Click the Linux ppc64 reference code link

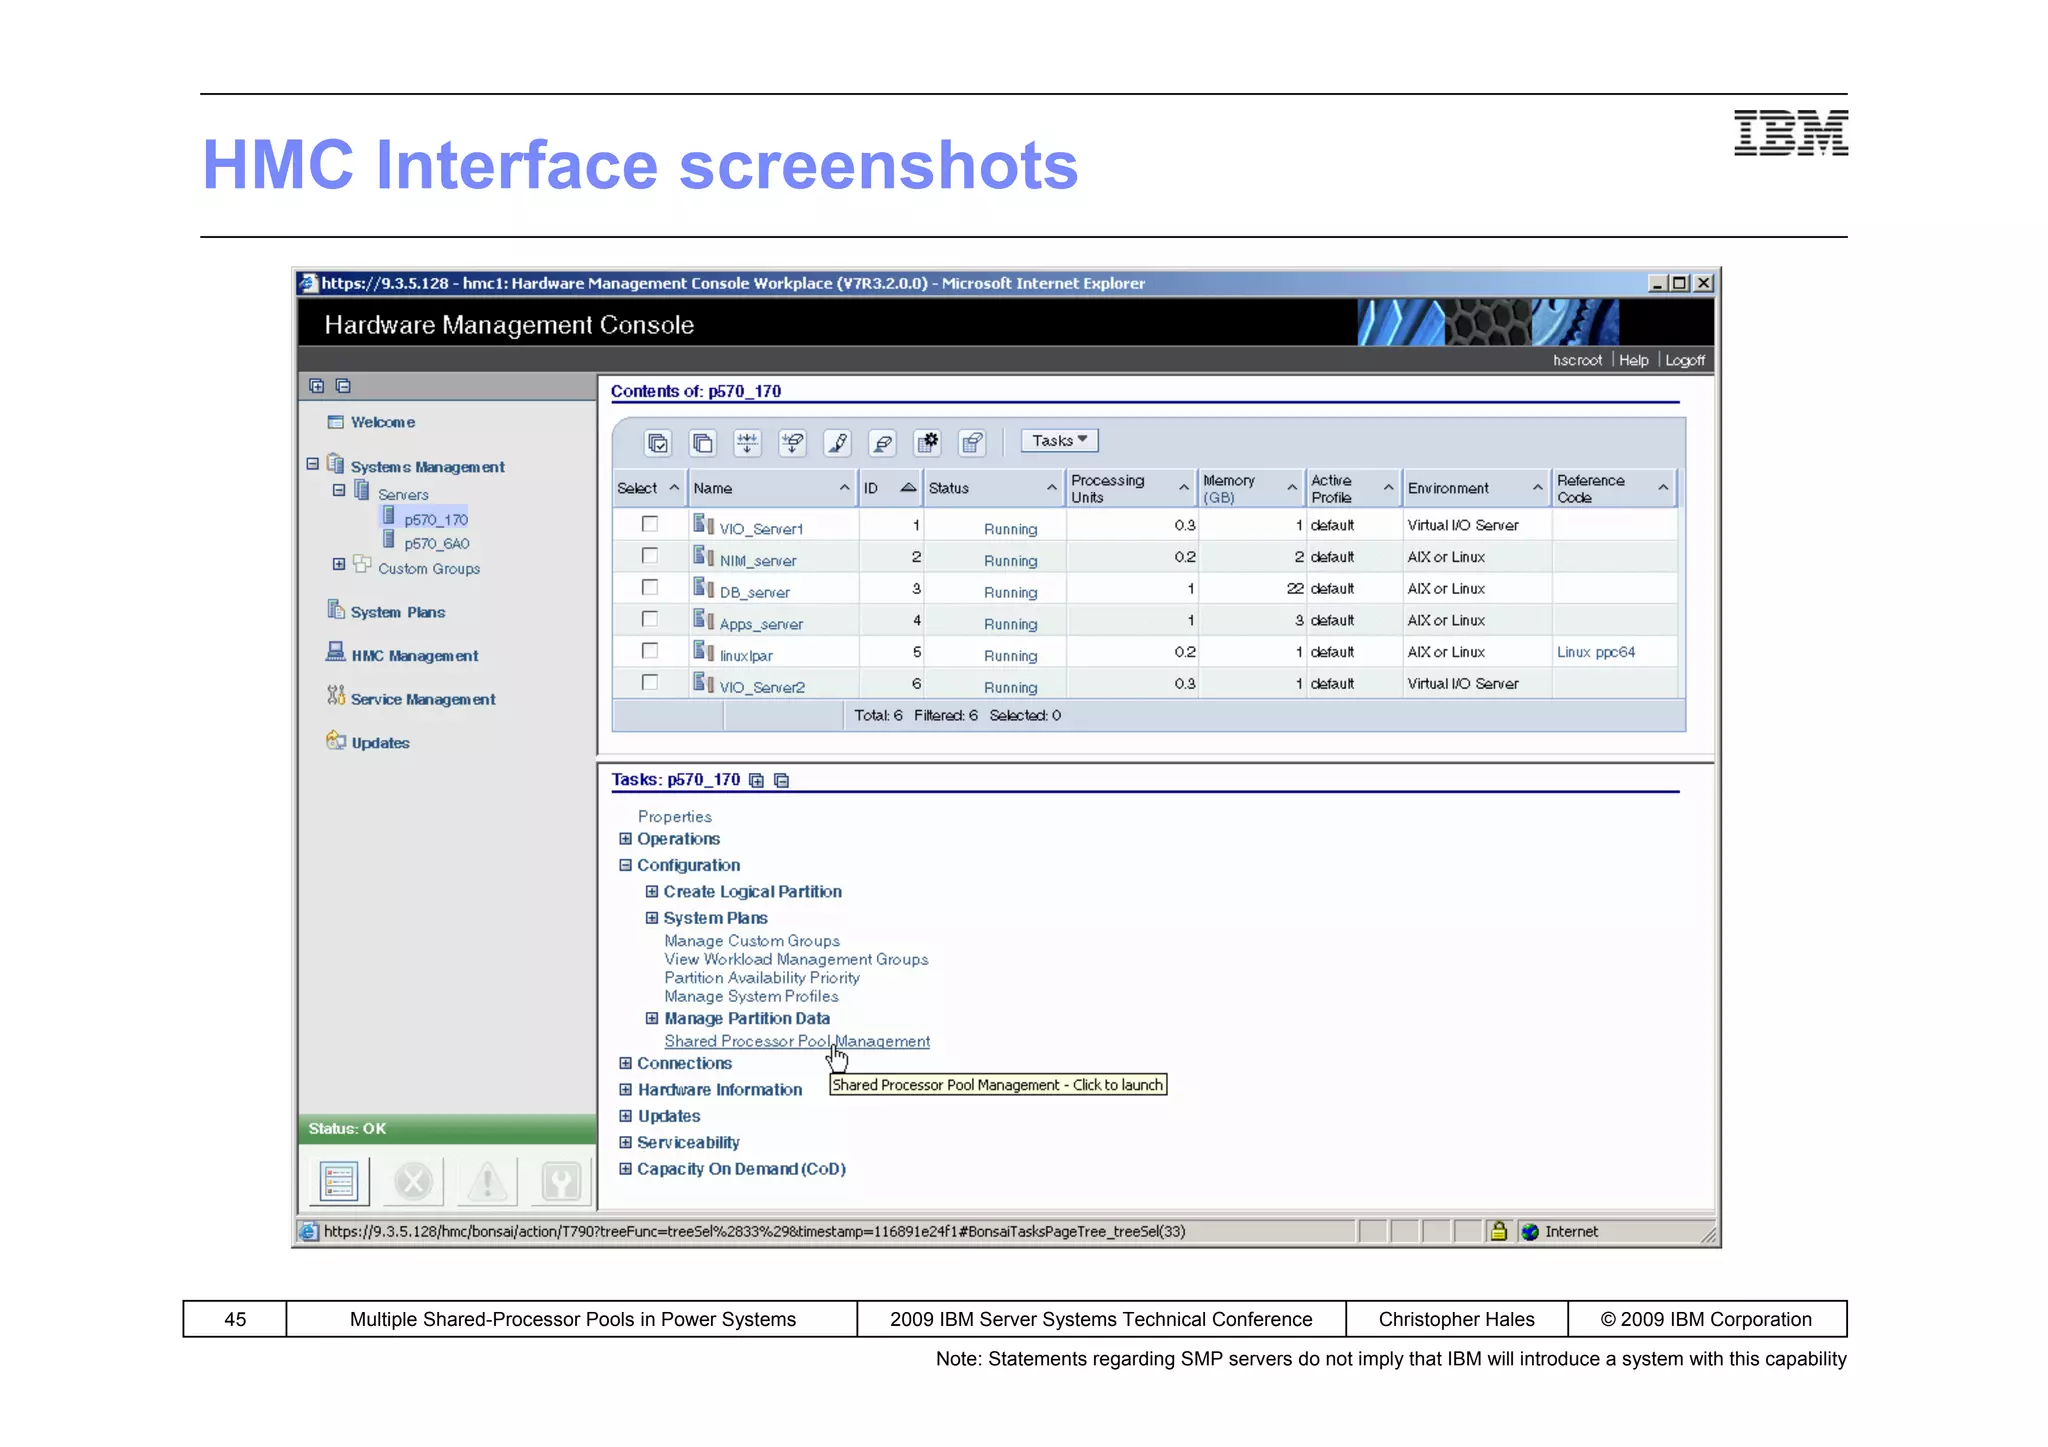point(1596,652)
